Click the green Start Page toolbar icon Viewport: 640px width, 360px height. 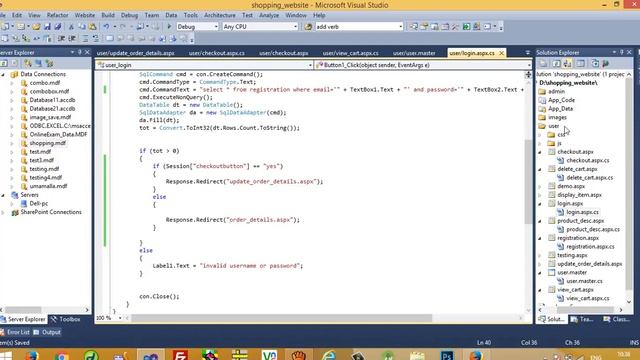click(466, 27)
